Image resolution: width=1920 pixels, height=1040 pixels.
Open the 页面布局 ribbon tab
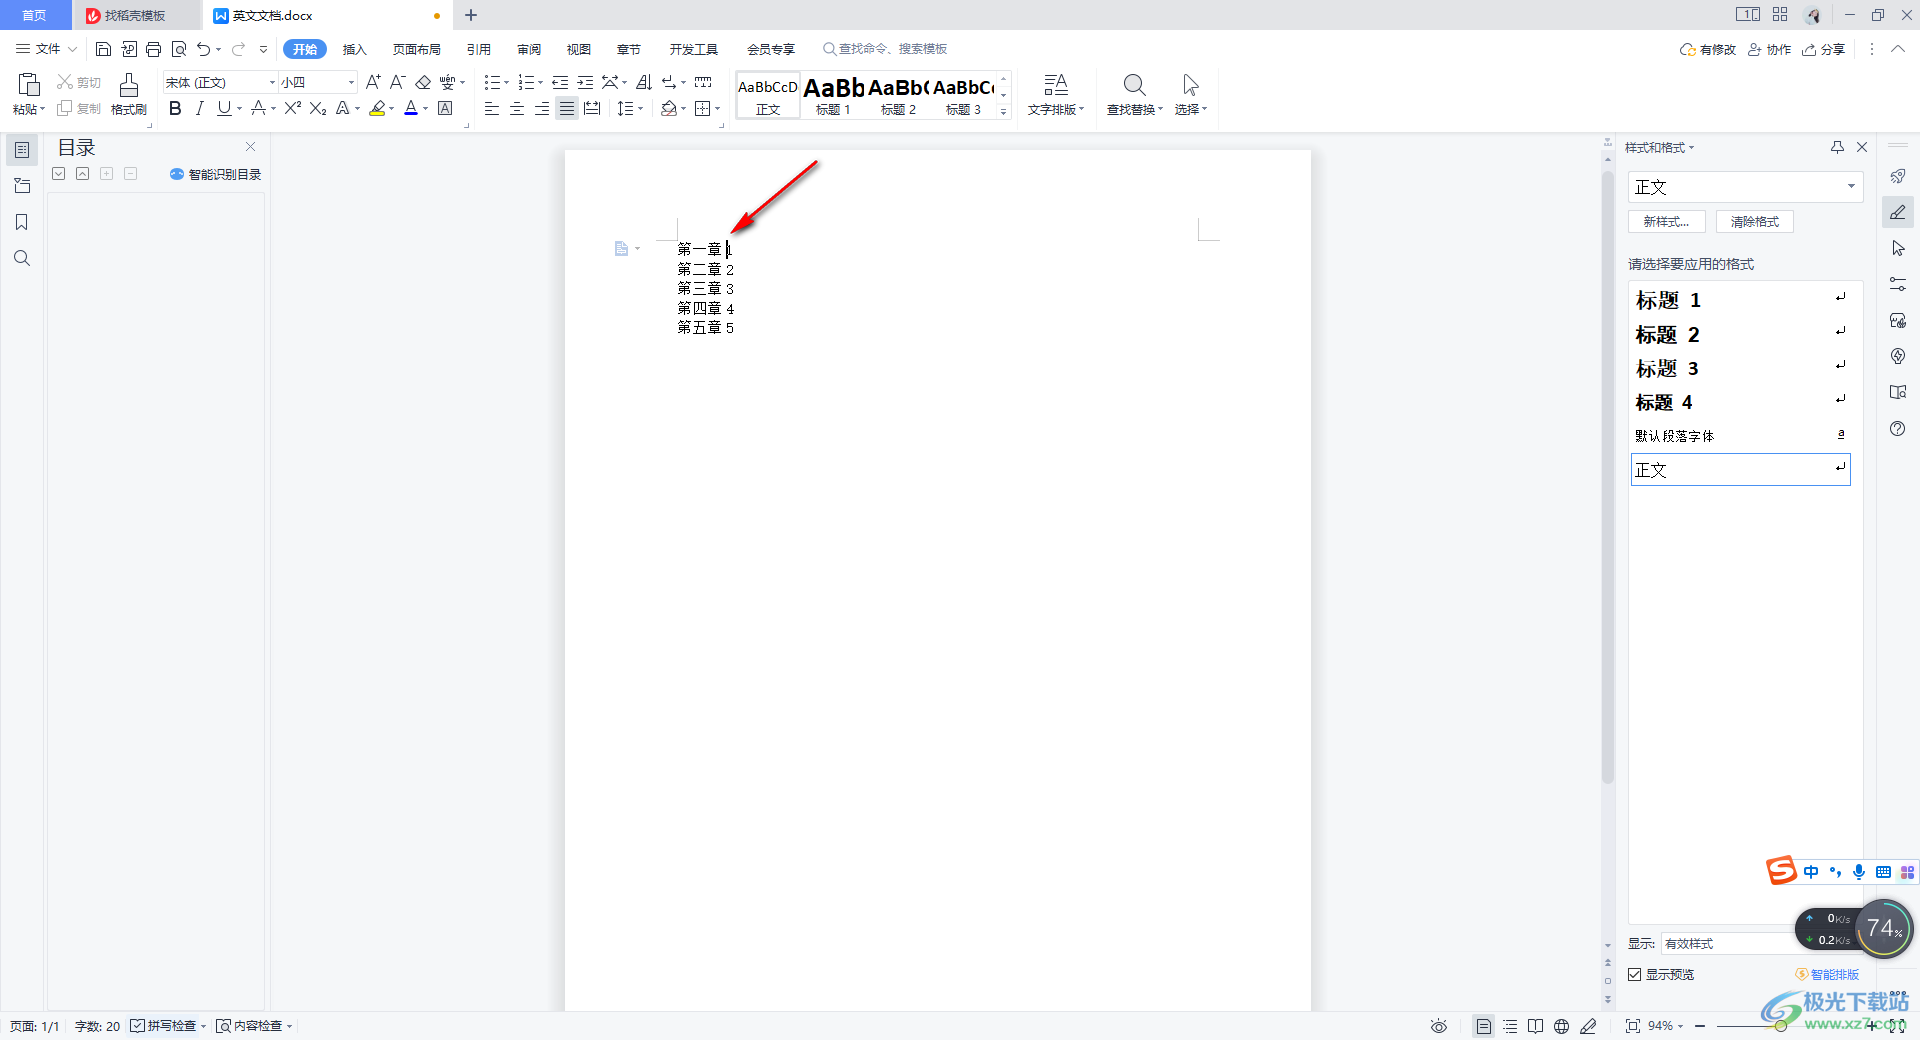(x=416, y=49)
